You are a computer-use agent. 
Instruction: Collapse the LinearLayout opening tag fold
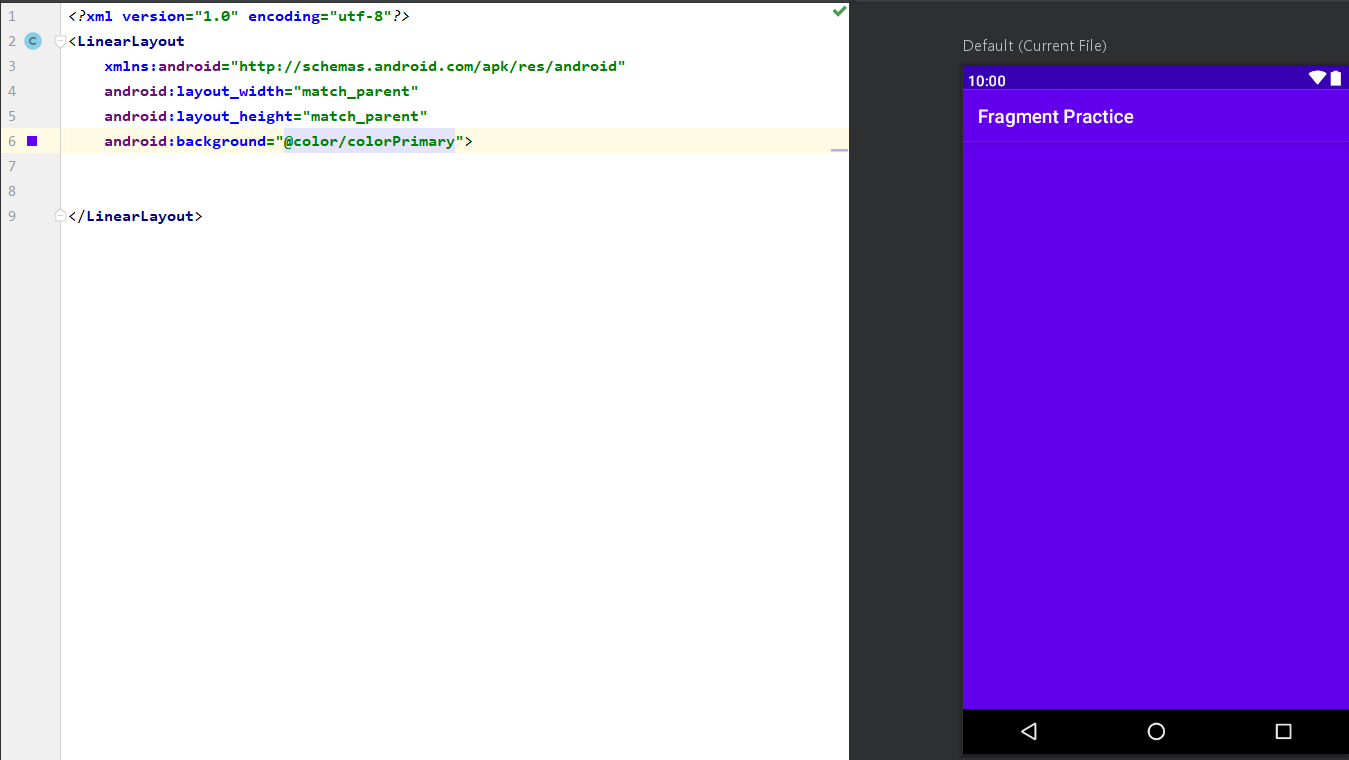(x=60, y=41)
